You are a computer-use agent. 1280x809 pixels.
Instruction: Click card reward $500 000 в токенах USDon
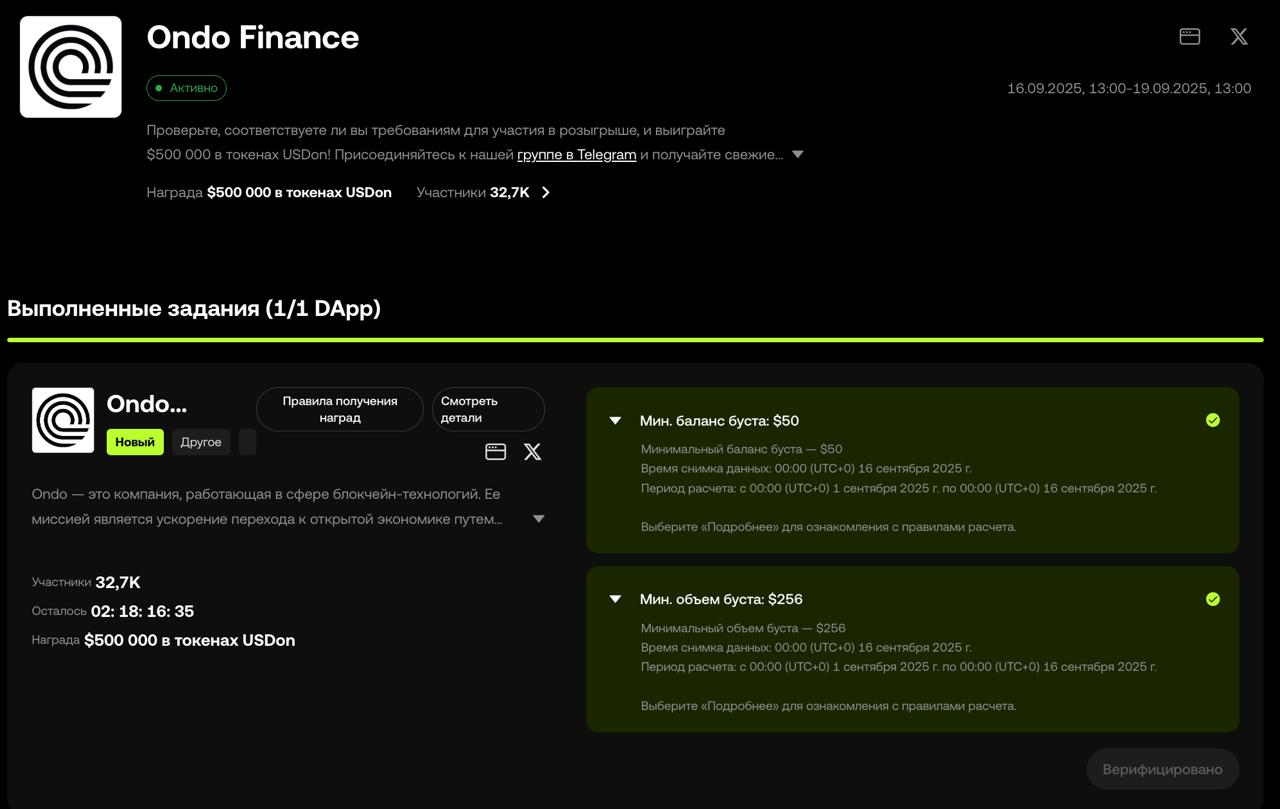pos(190,640)
